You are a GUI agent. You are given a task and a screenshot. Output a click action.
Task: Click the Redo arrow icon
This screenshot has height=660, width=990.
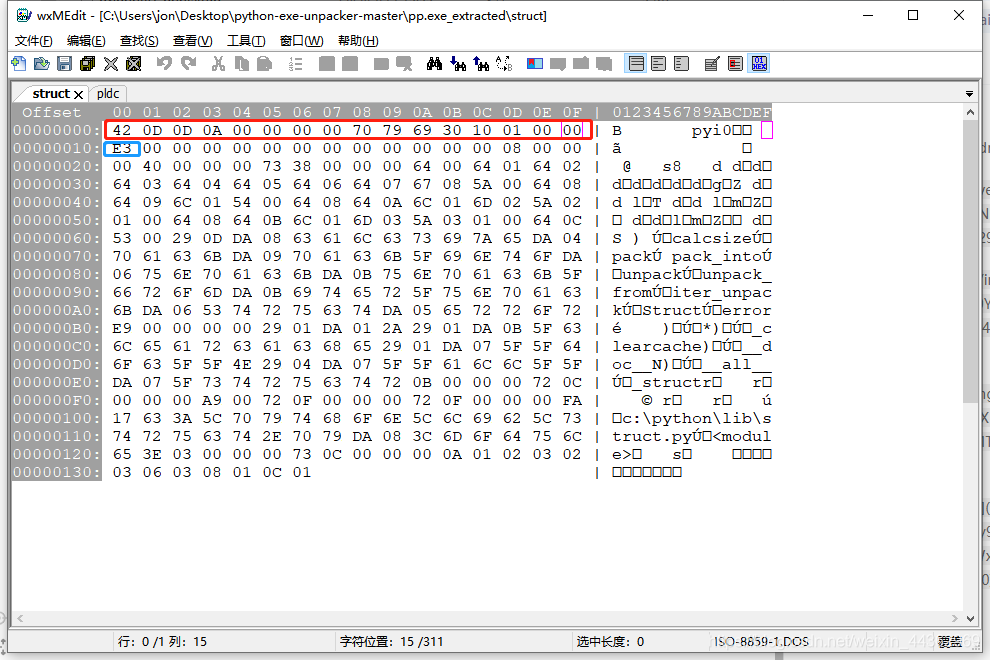point(188,63)
